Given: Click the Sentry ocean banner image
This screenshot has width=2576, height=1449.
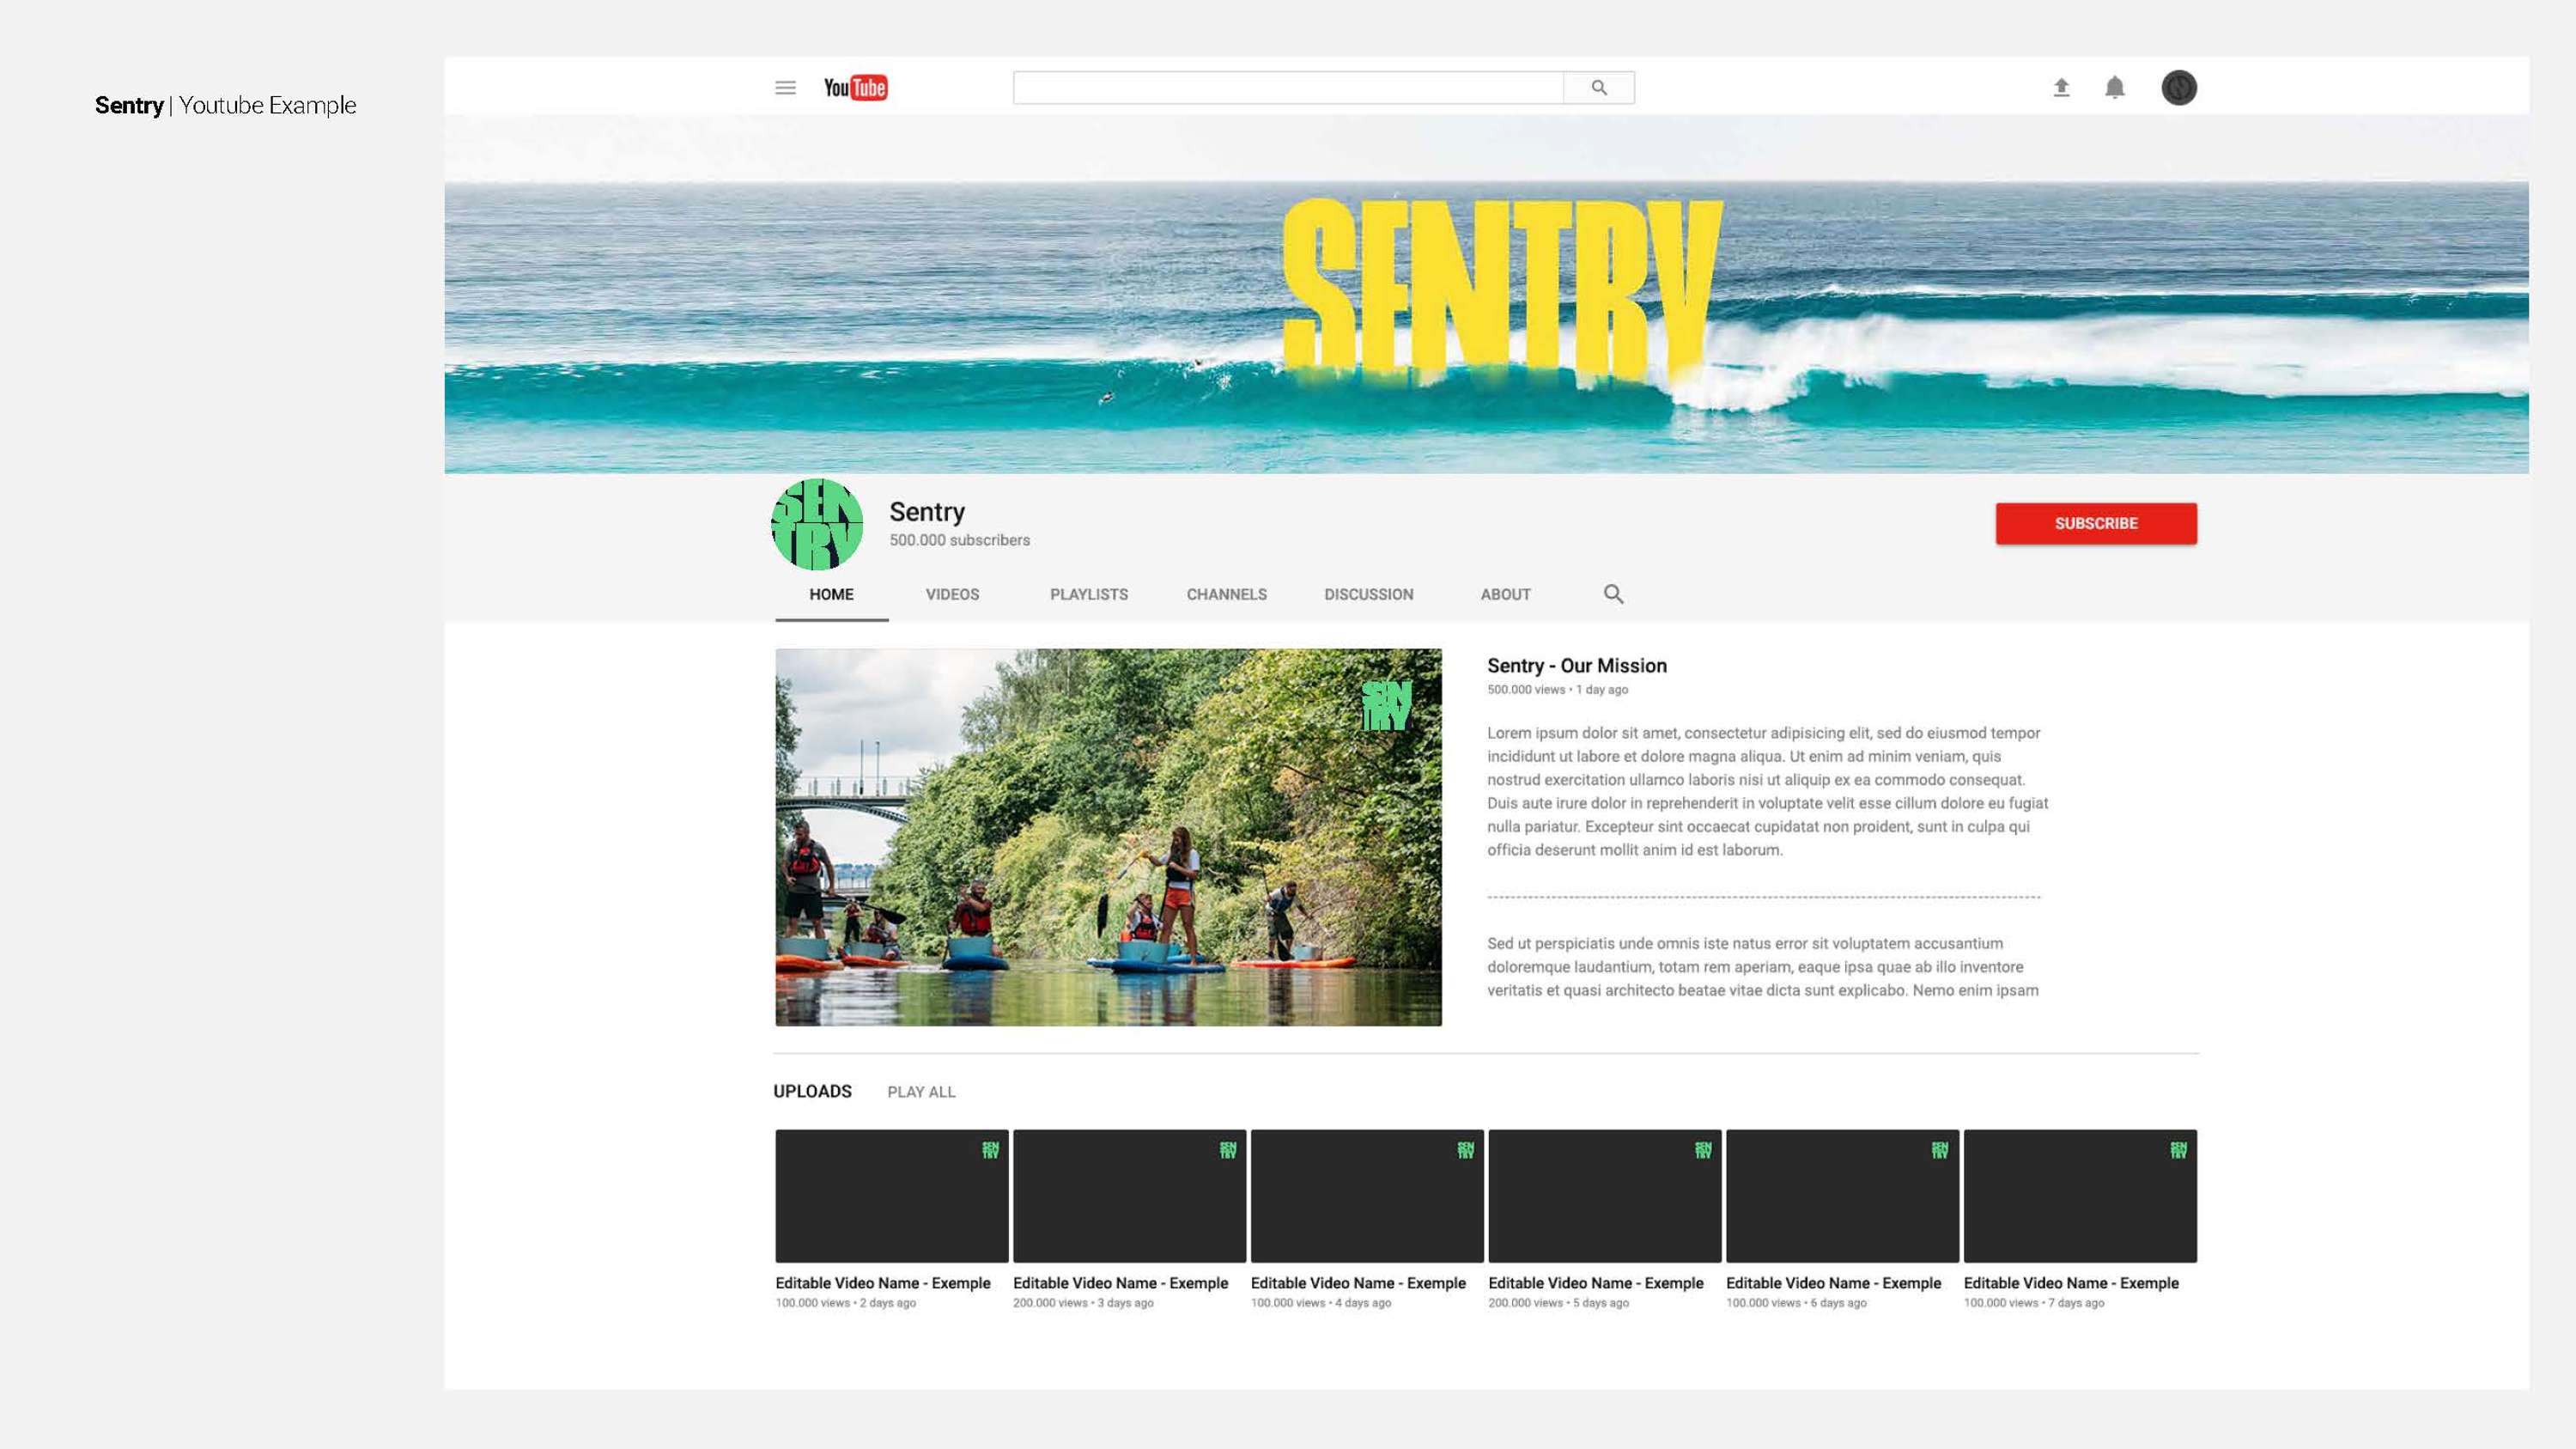Looking at the screenshot, I should coord(1486,294).
